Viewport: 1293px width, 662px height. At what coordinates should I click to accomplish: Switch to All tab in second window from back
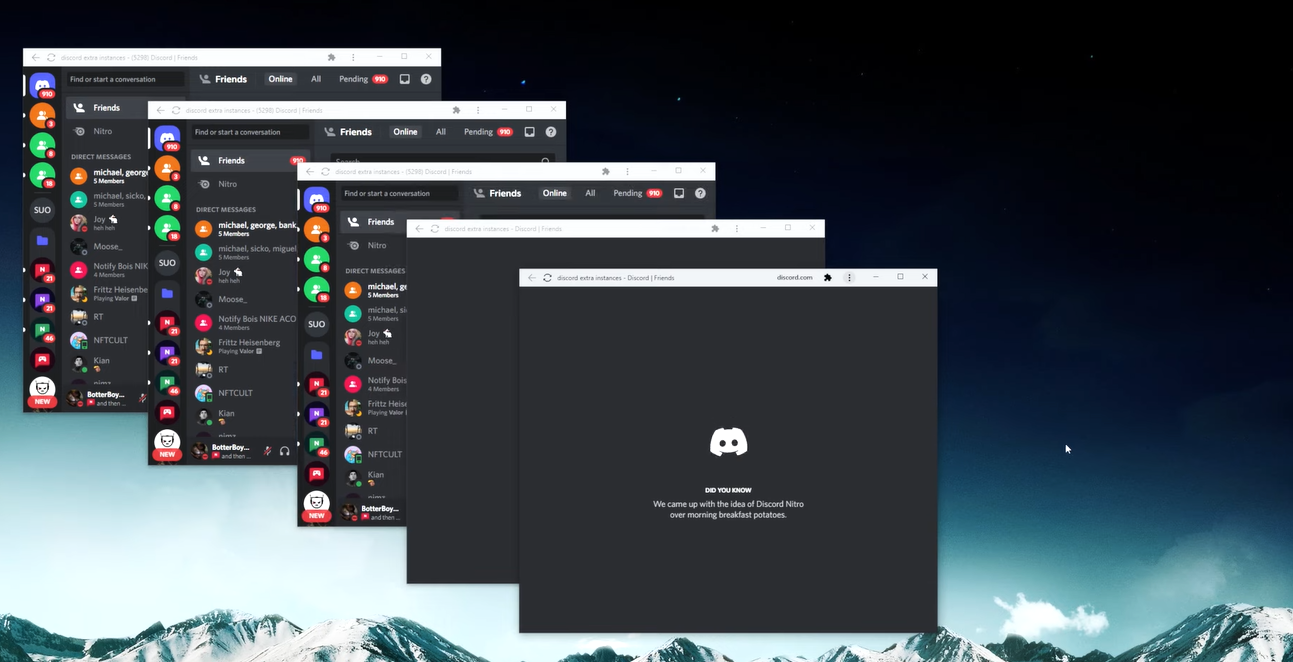coord(441,132)
